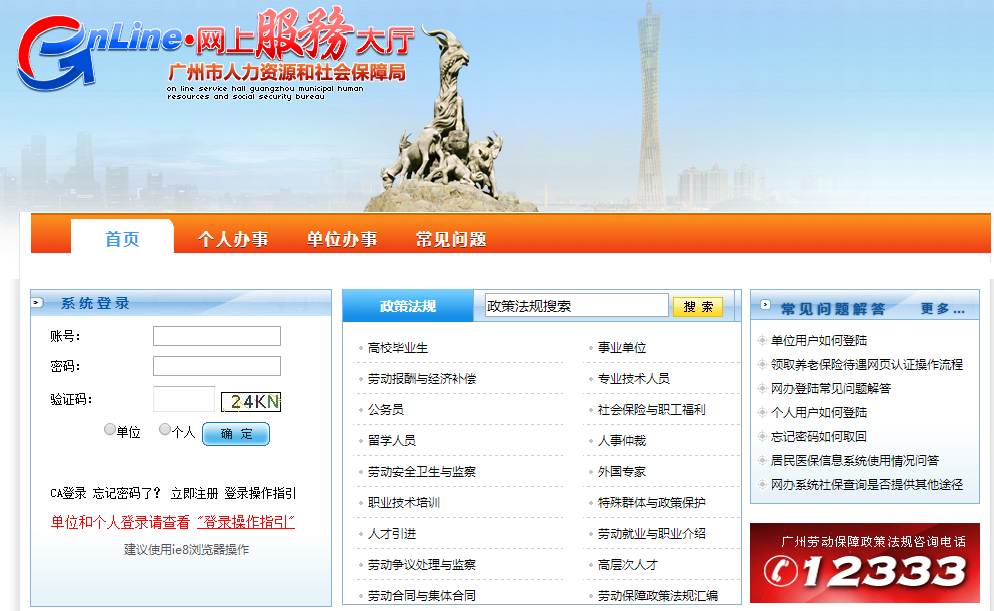Open the 劳动争议处理与监察 category
The width and height of the screenshot is (994, 611).
(x=422, y=565)
